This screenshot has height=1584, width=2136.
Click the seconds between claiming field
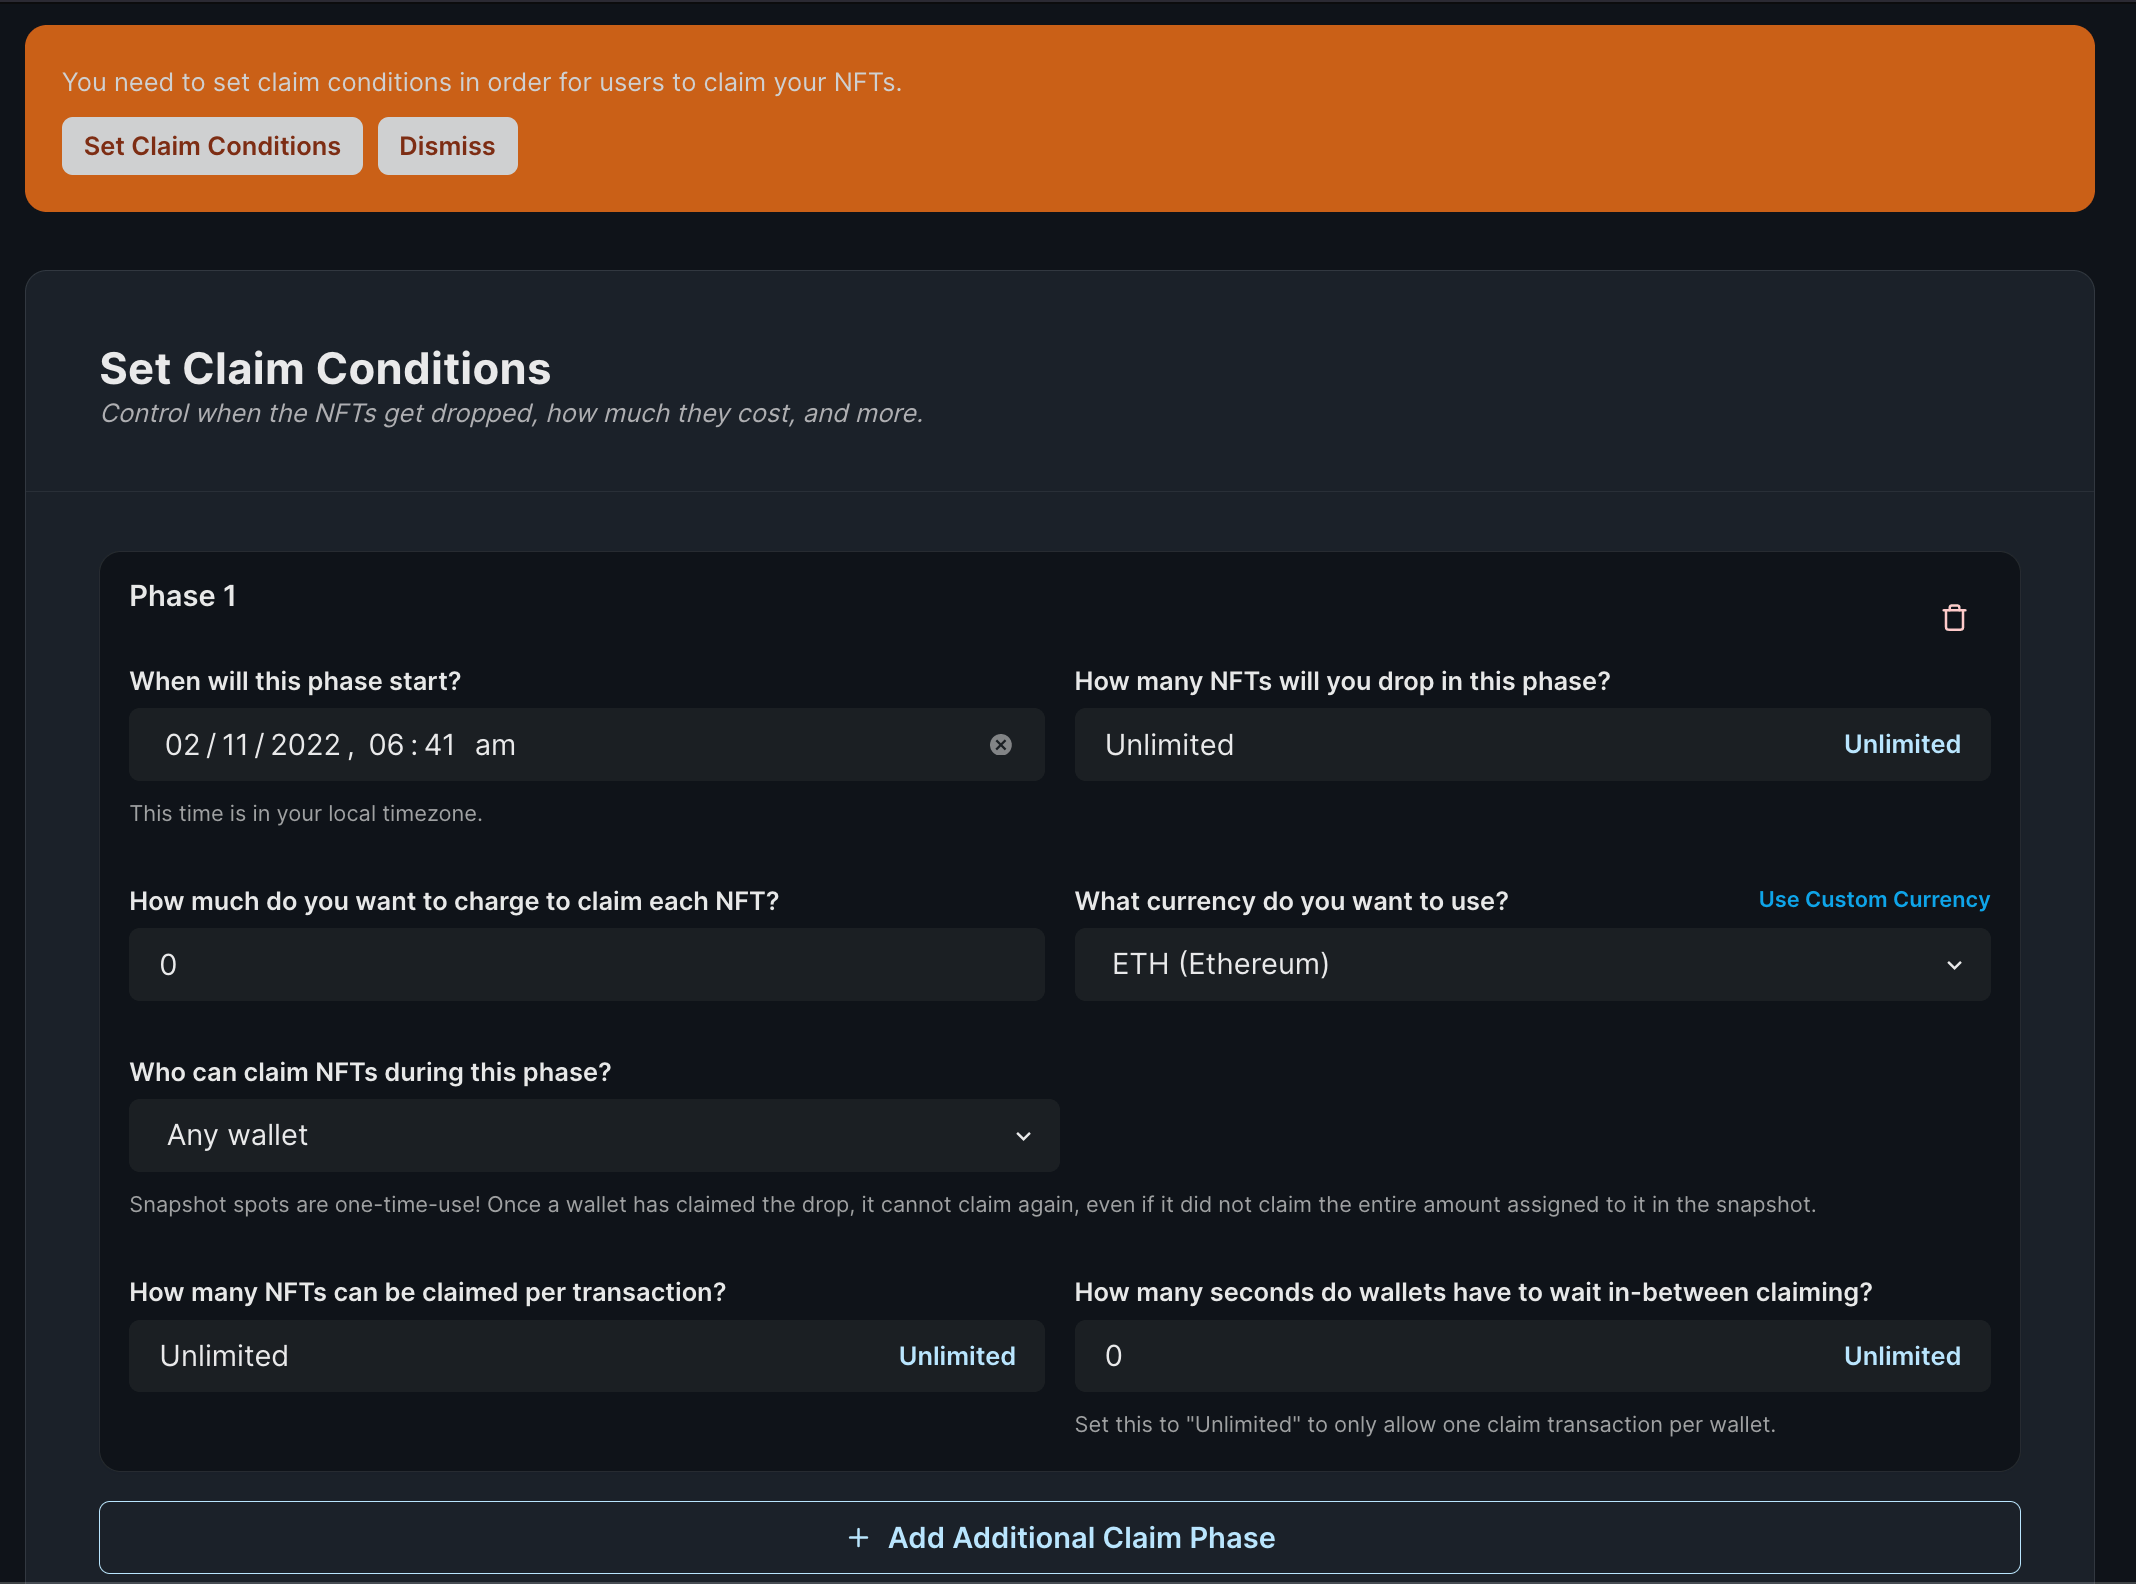point(1400,1356)
